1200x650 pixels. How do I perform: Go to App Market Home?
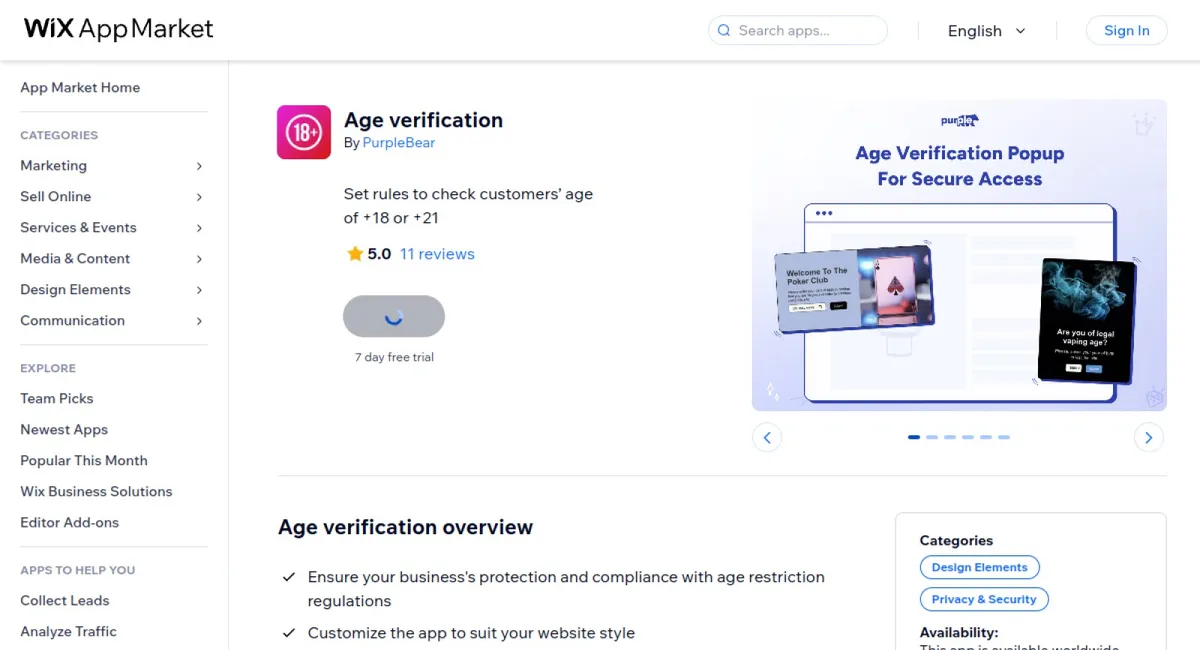[x=80, y=87]
